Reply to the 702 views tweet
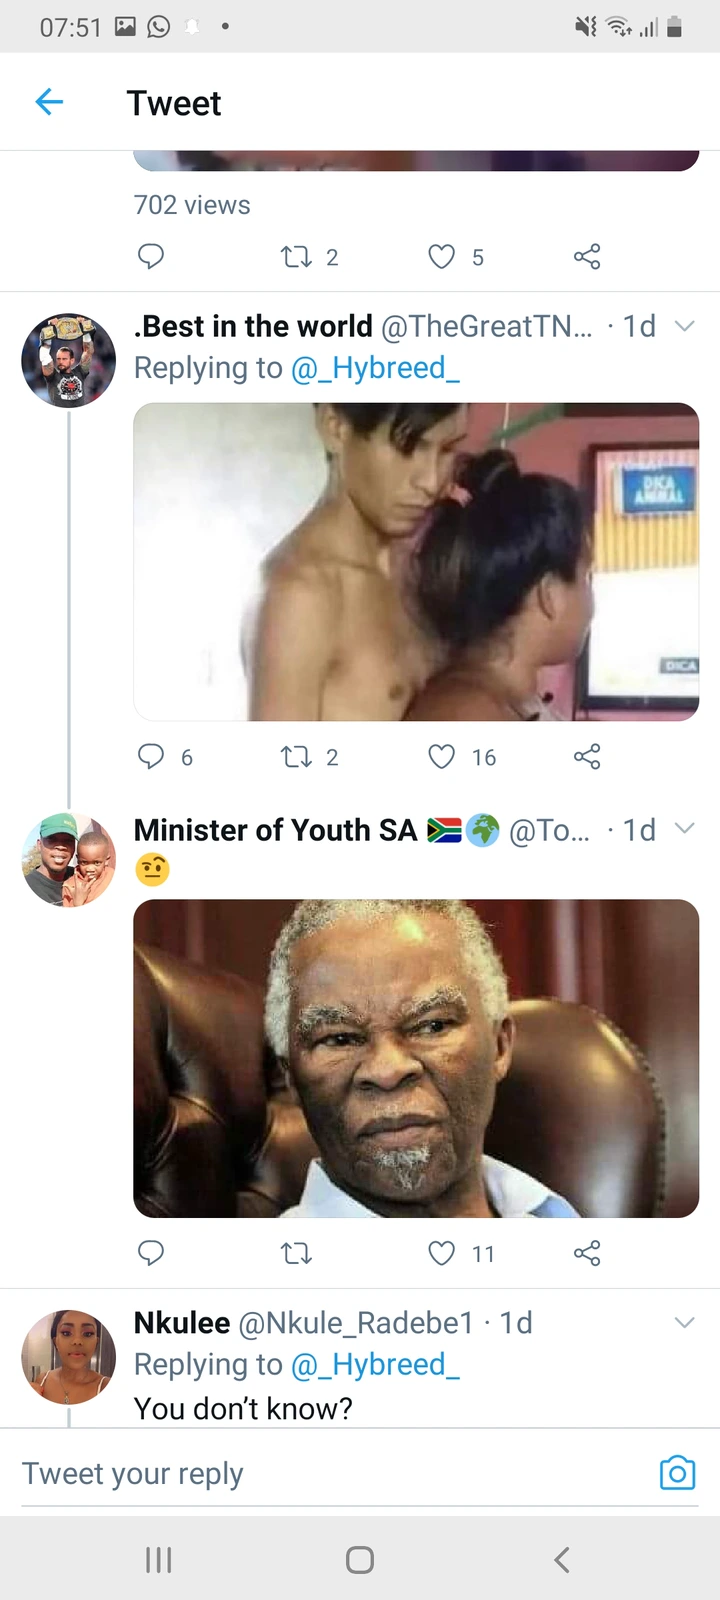 click(x=151, y=257)
